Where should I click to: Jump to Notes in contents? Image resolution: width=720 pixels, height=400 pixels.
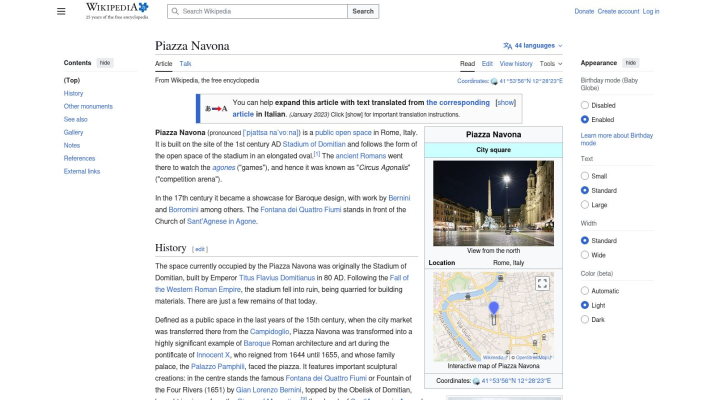pos(72,145)
